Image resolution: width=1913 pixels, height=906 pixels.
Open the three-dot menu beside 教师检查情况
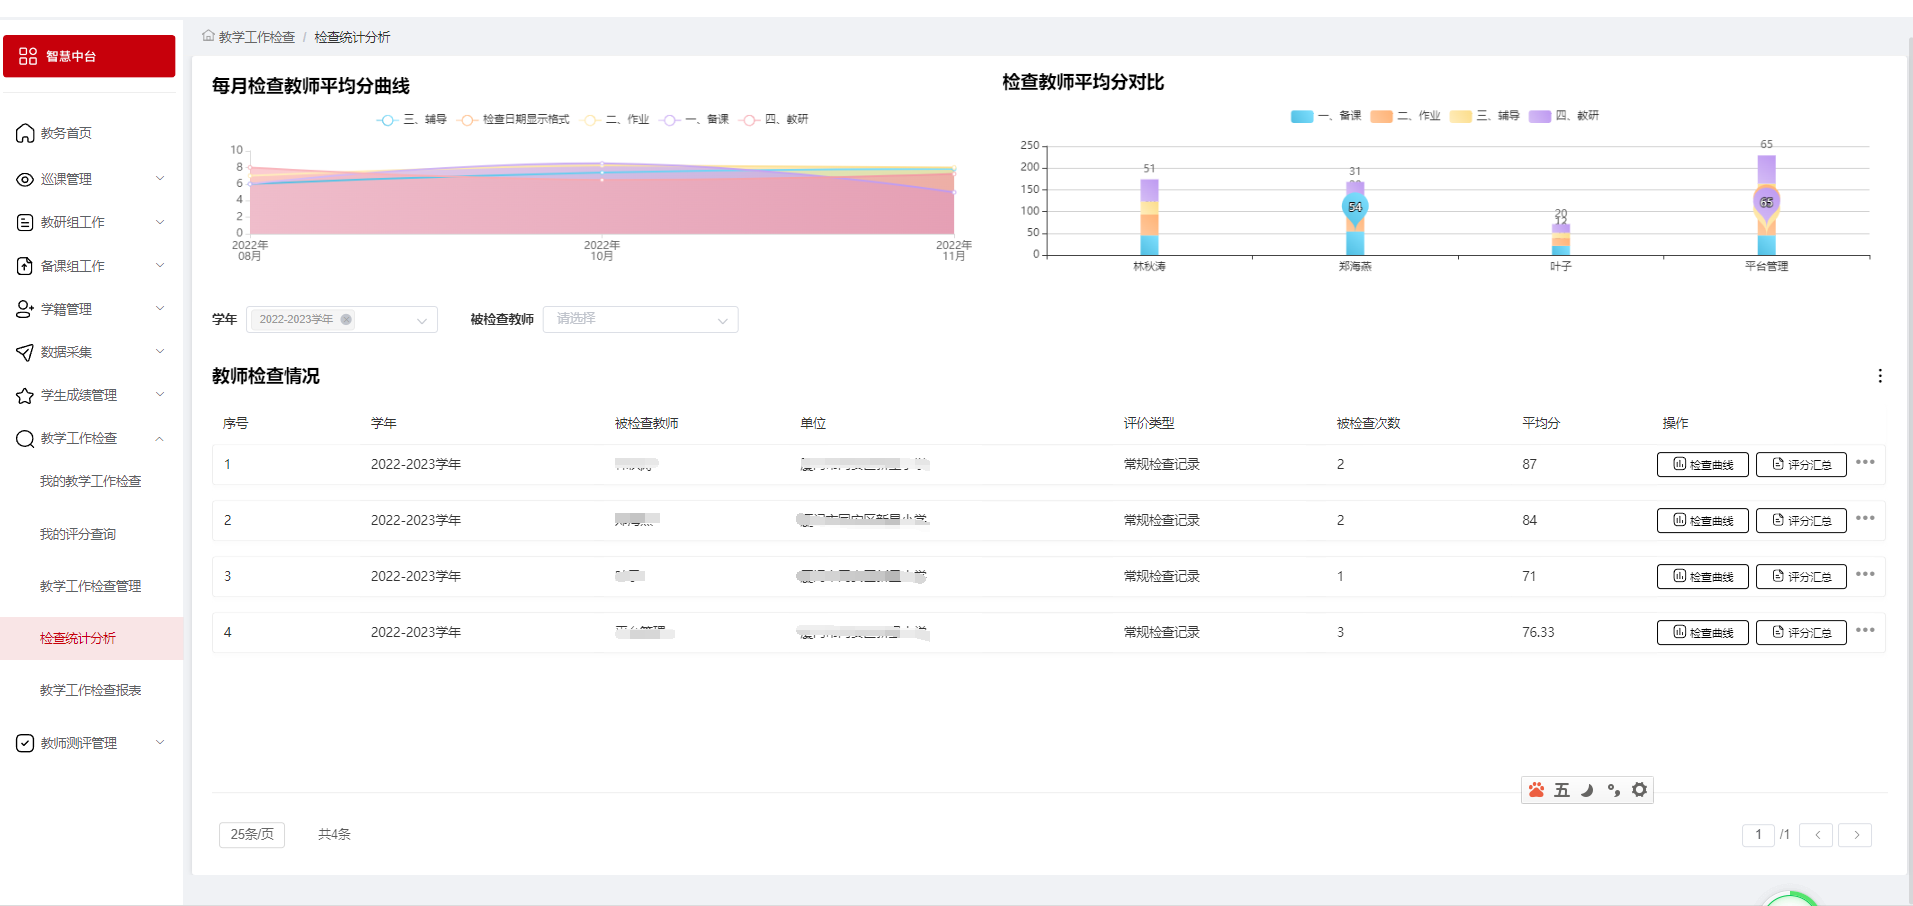click(x=1880, y=376)
